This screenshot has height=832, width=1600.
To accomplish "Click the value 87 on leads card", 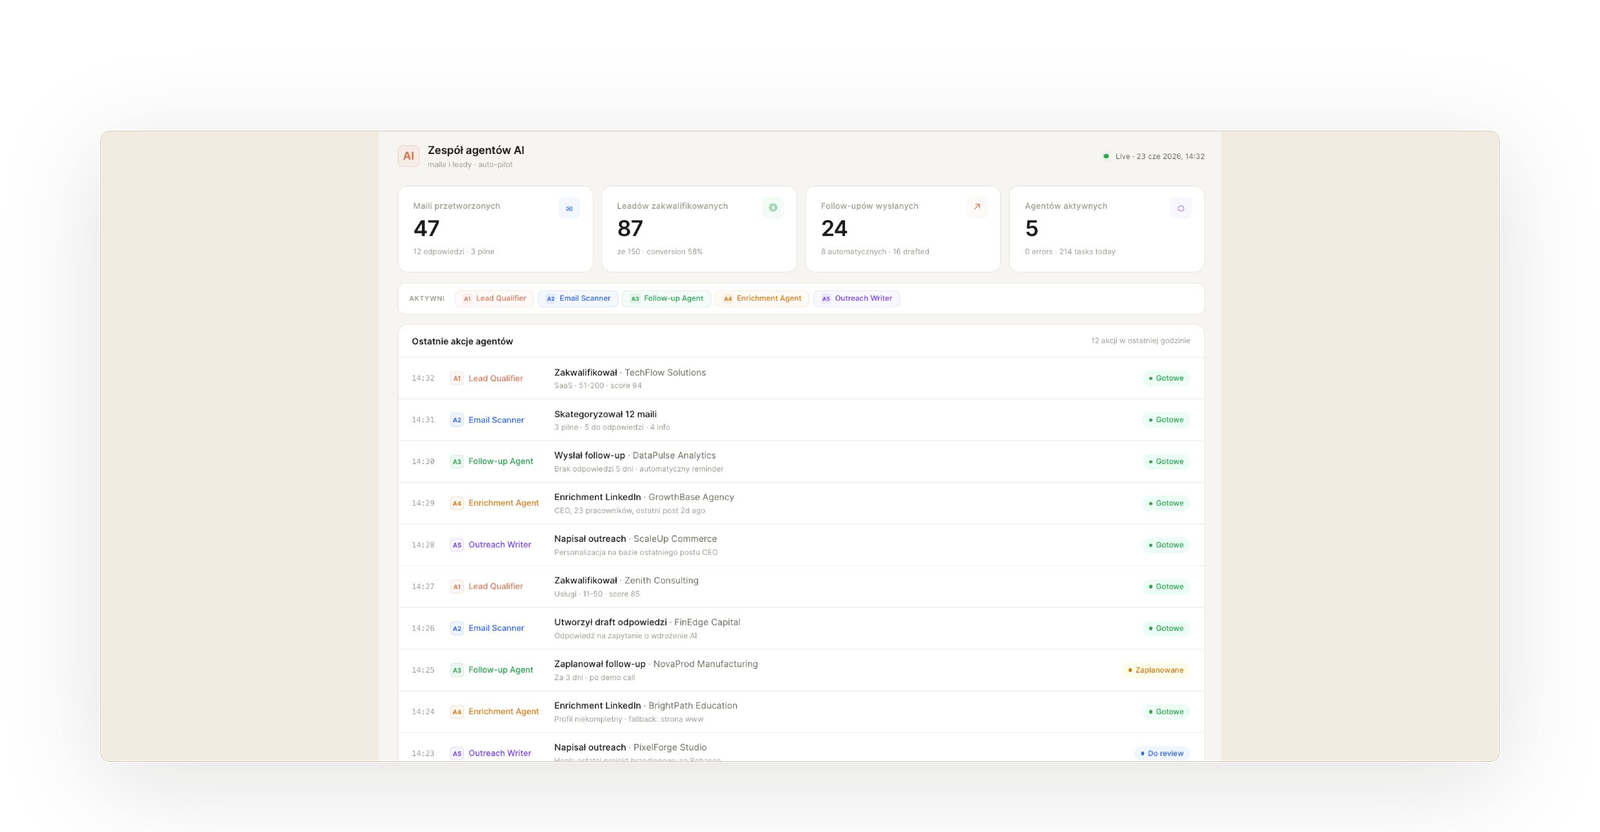I will click(x=630, y=229).
